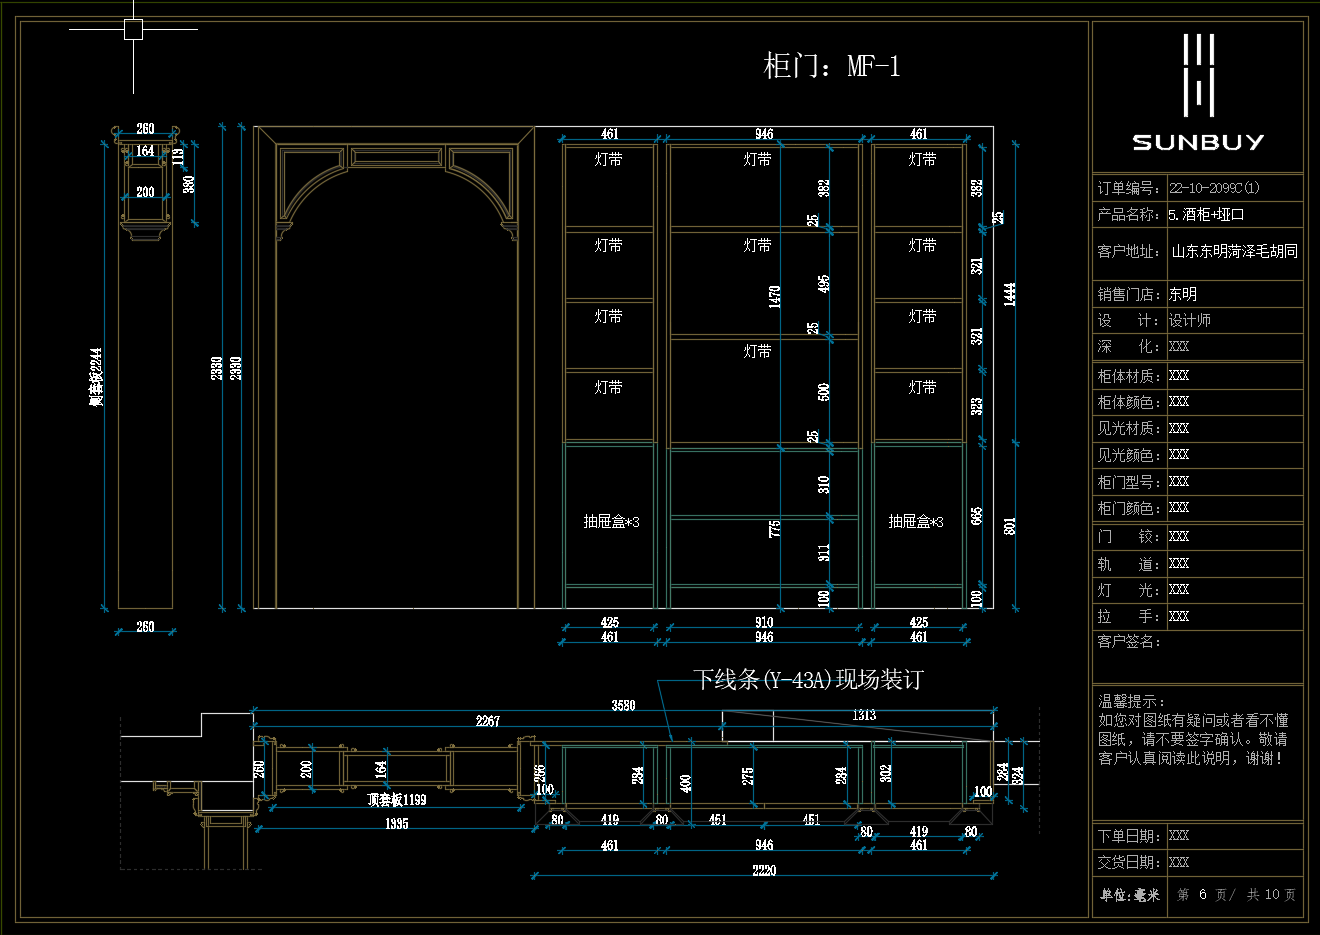
Task: Select the 2220 dimension at the bottom
Action: tap(764, 870)
